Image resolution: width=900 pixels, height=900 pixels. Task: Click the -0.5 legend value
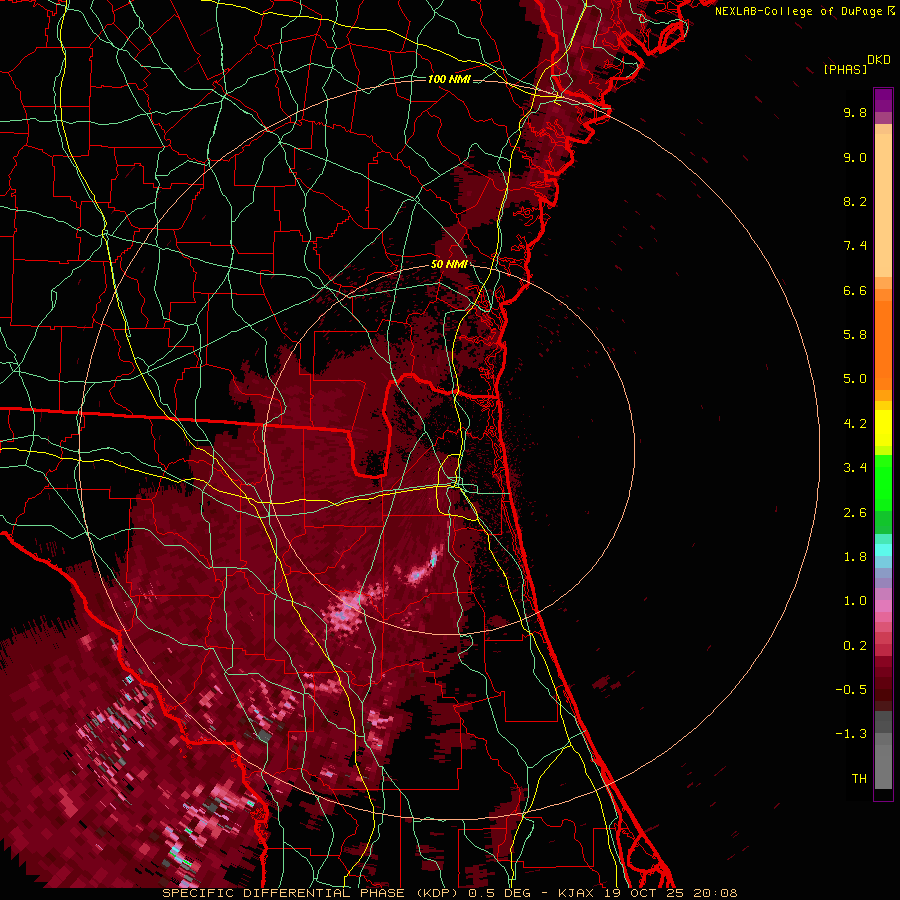click(x=851, y=690)
